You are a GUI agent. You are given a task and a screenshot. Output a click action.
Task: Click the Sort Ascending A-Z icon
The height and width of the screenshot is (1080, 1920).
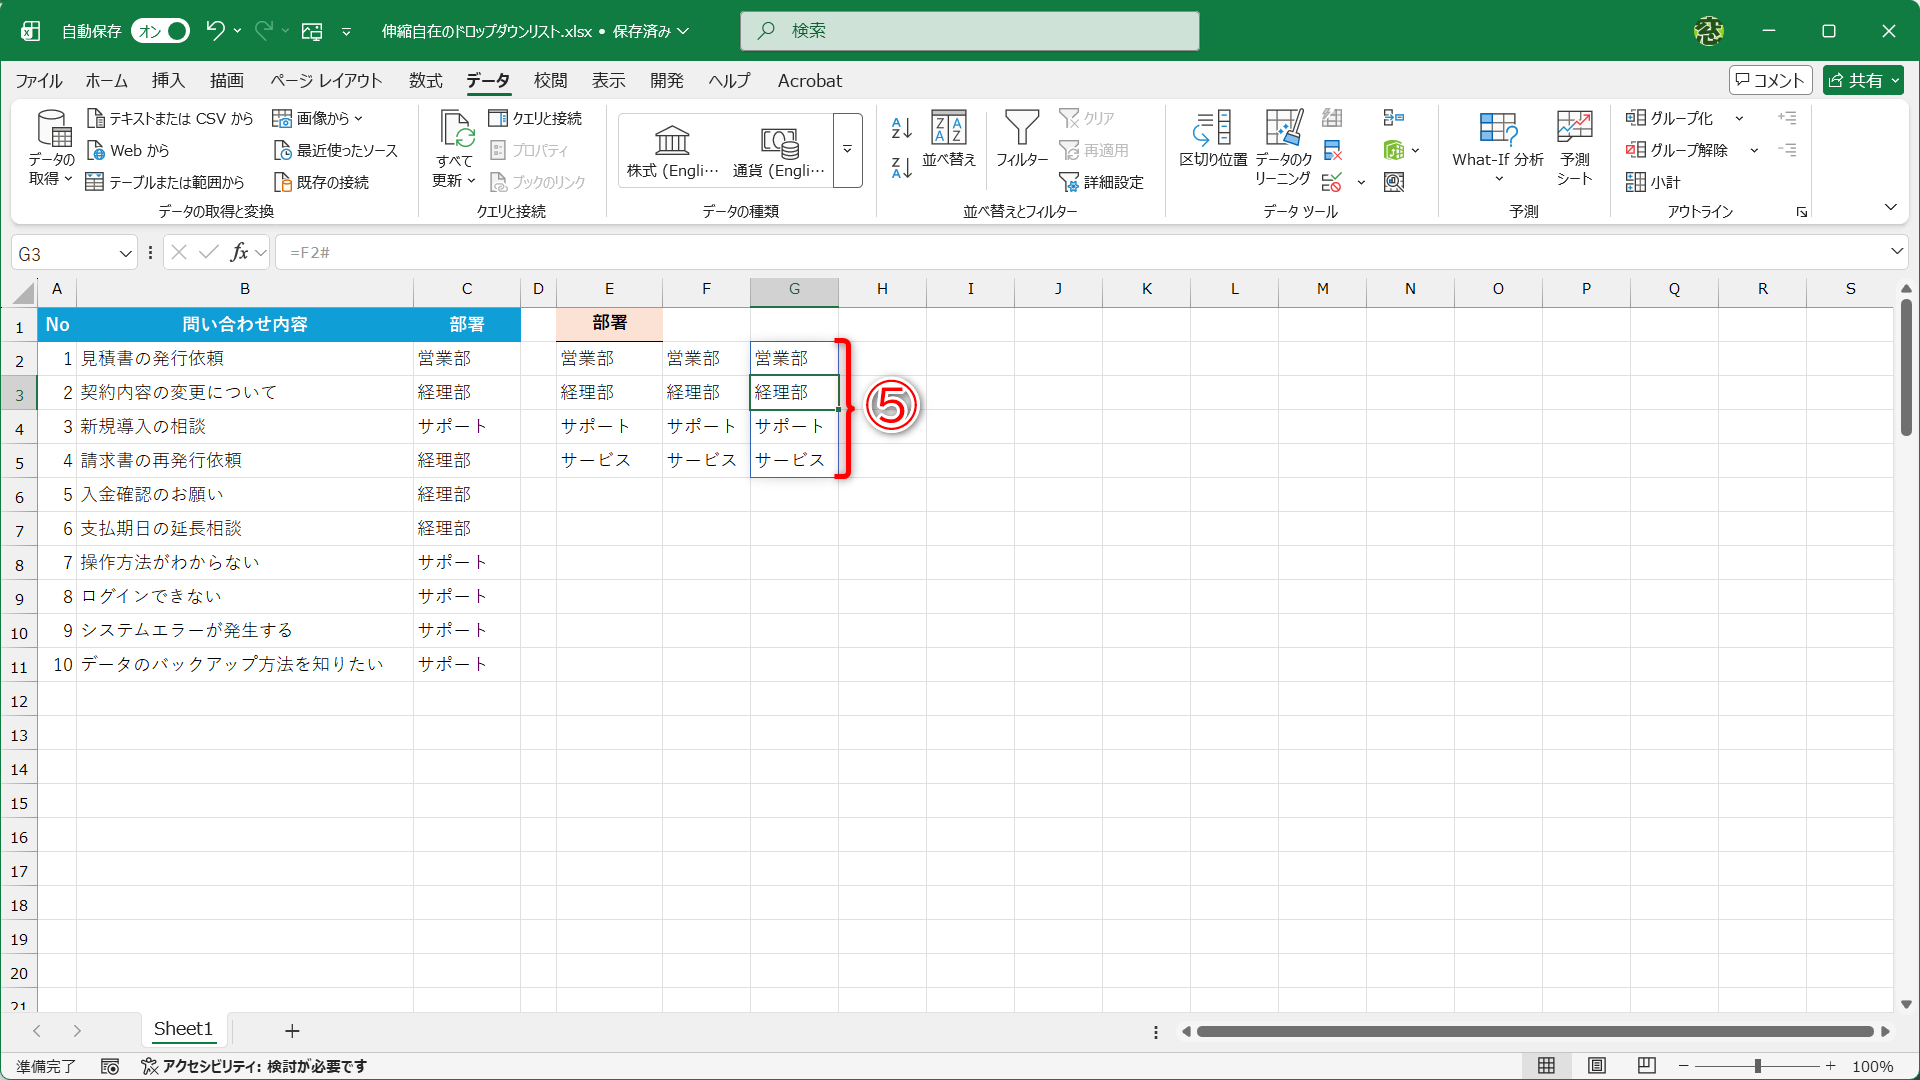(901, 128)
